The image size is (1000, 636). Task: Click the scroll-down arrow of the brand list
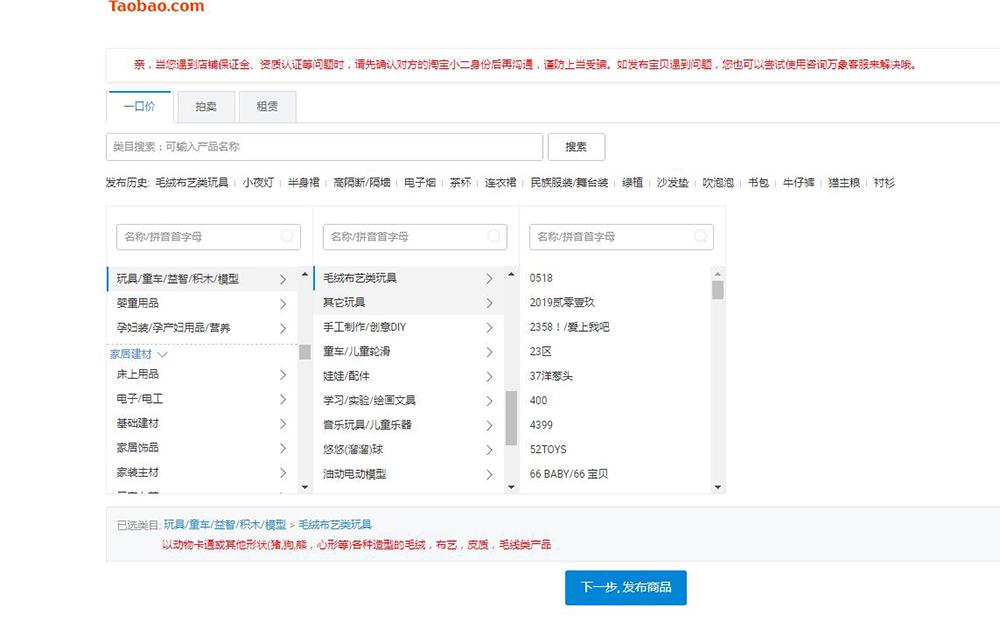(717, 487)
